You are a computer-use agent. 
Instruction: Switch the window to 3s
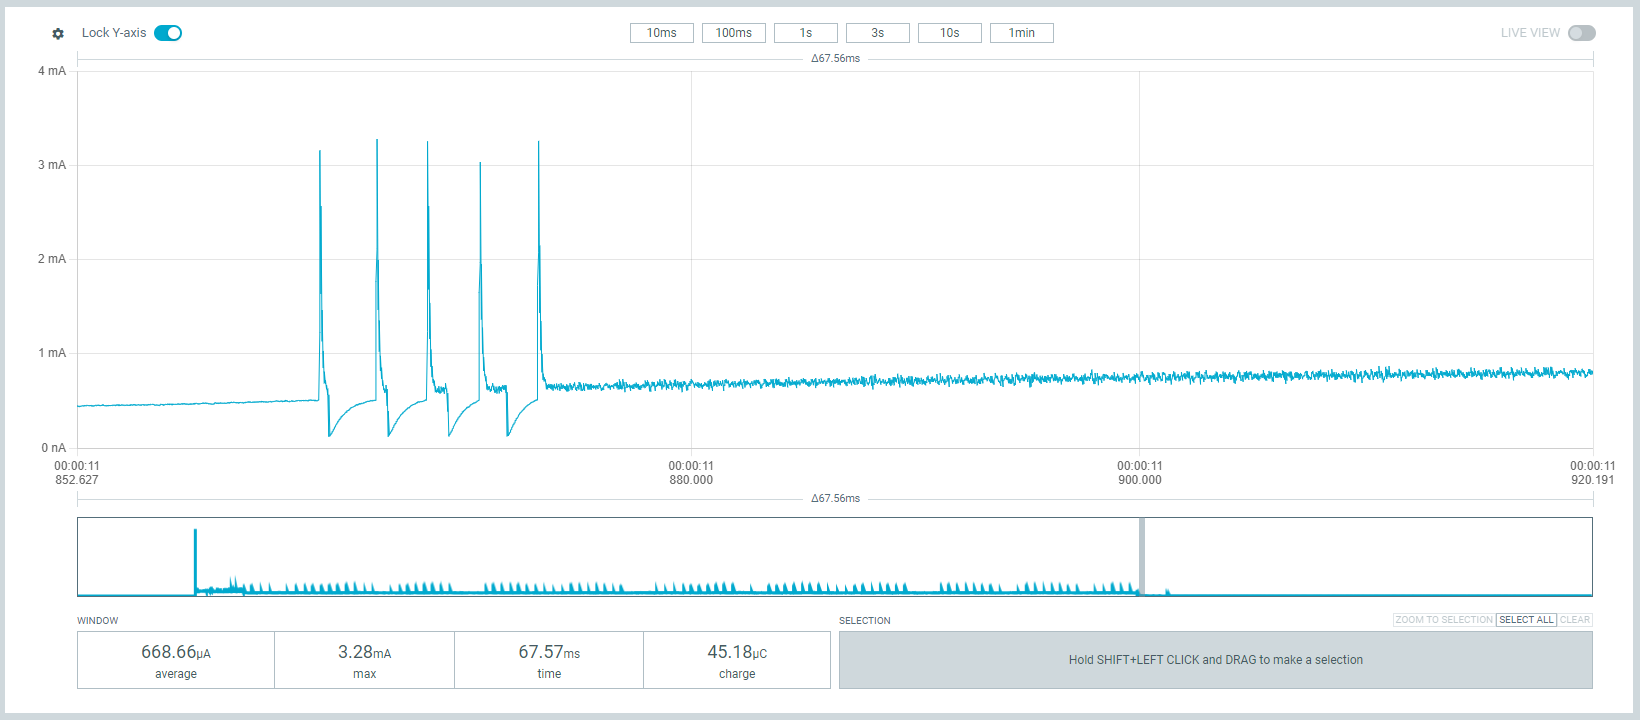click(x=877, y=33)
